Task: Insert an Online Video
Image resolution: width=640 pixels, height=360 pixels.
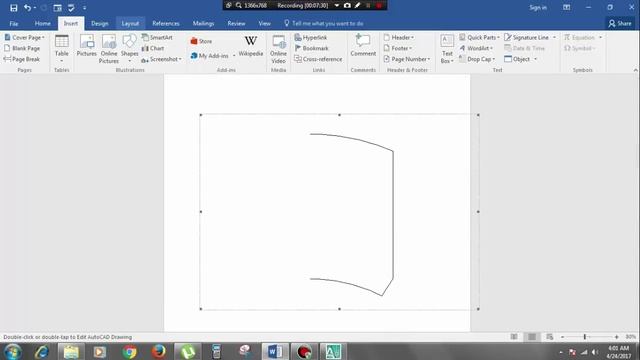Action: pos(278,49)
